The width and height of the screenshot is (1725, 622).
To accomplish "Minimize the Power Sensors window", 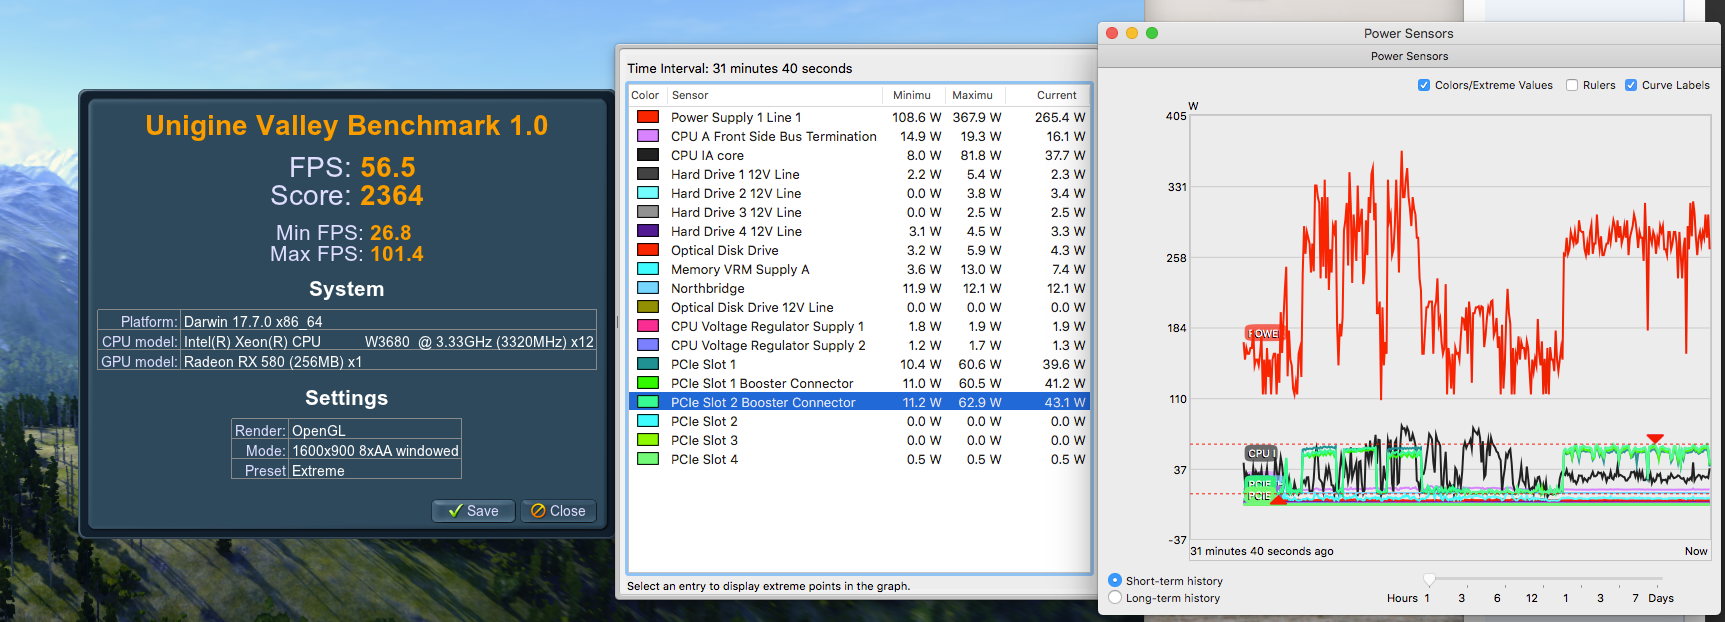I will [1132, 33].
